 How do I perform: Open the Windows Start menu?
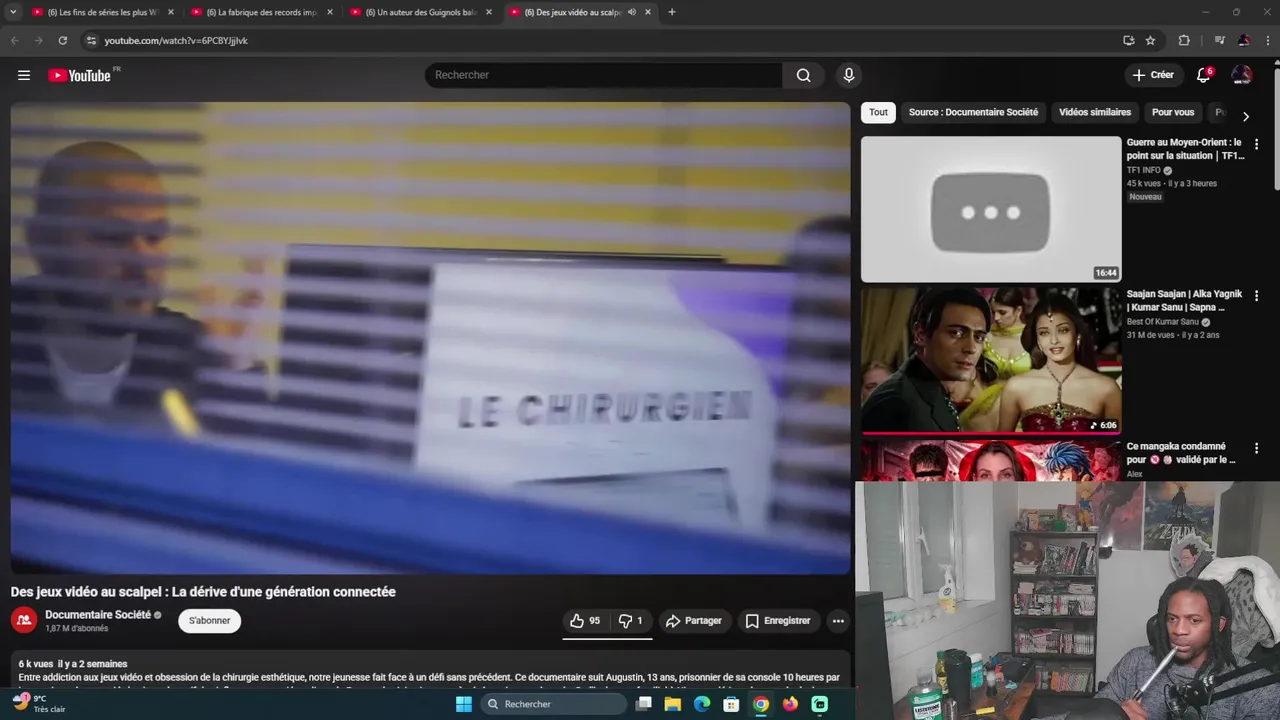tap(464, 704)
